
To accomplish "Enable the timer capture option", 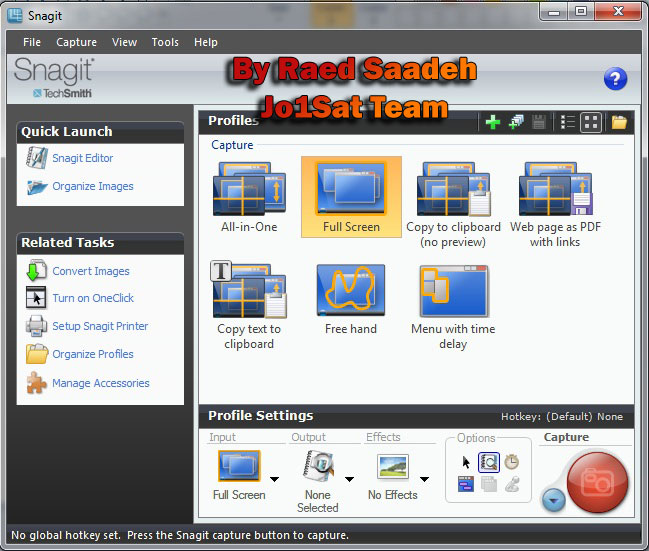I will [x=511, y=462].
